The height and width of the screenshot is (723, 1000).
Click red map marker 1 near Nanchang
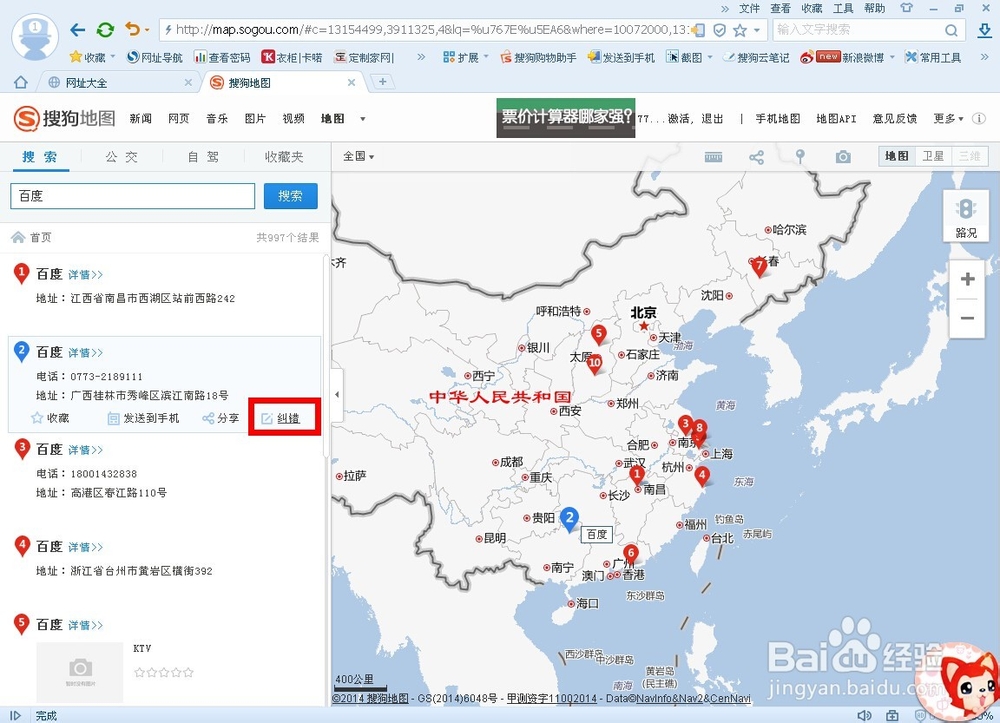[x=636, y=476]
